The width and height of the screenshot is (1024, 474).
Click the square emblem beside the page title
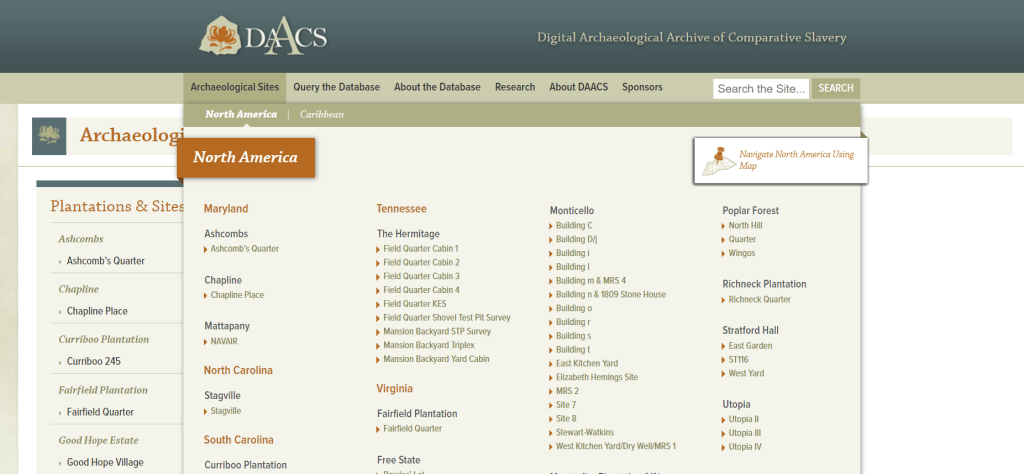coord(49,135)
